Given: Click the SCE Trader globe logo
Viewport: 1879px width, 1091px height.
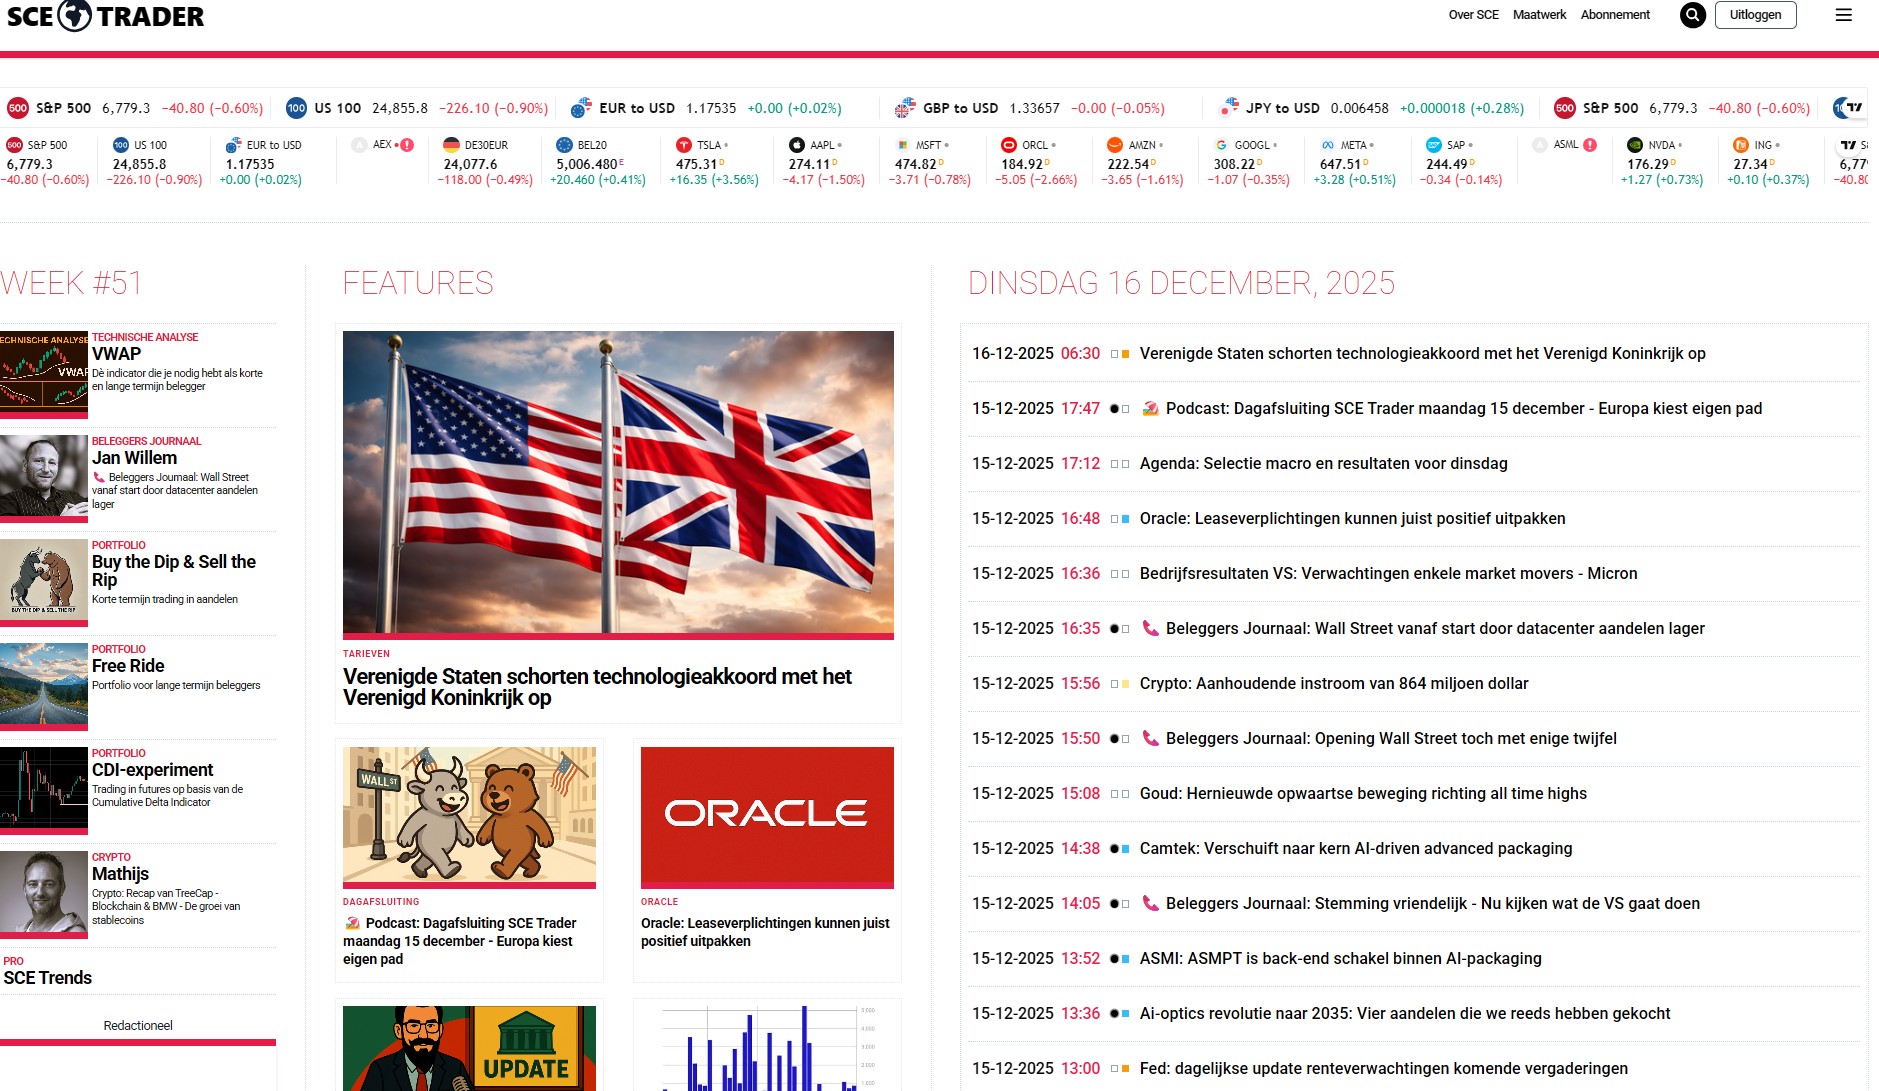Looking at the screenshot, I should pos(75,15).
